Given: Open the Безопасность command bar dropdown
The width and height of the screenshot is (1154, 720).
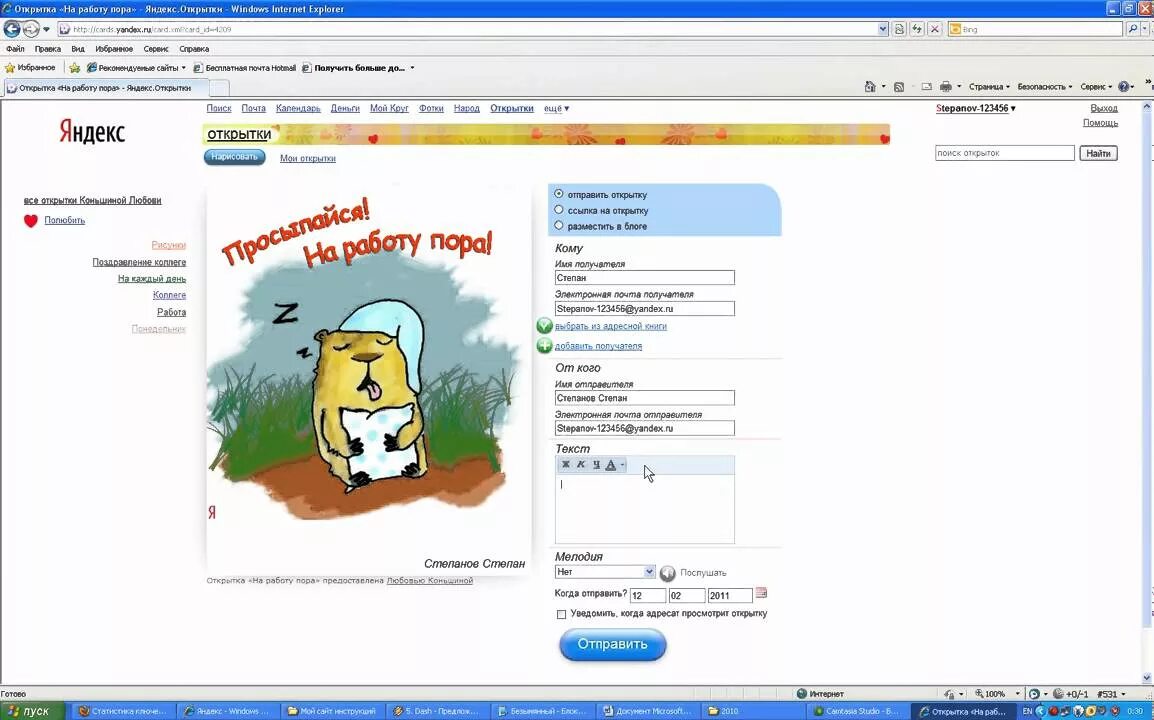Looking at the screenshot, I should [x=1044, y=87].
